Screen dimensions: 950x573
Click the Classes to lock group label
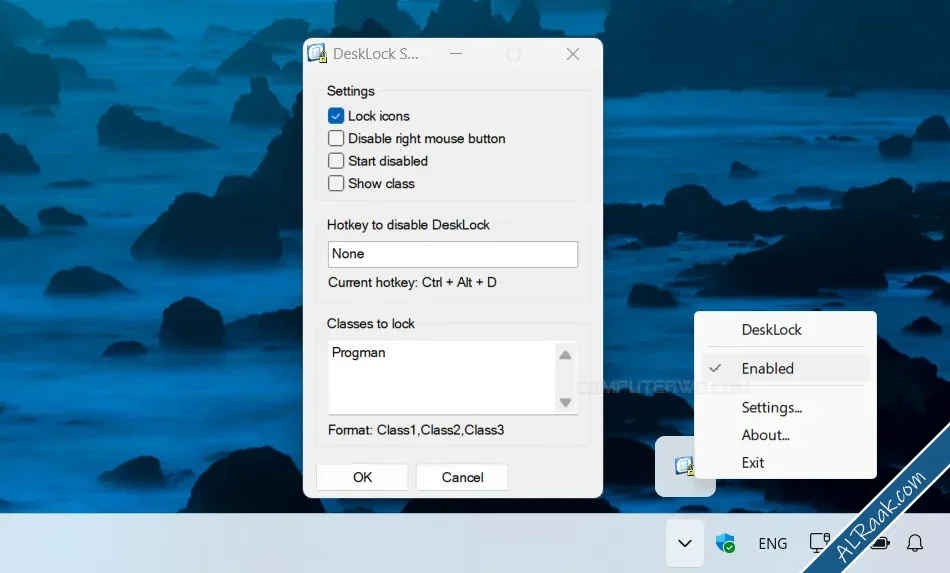(x=370, y=323)
